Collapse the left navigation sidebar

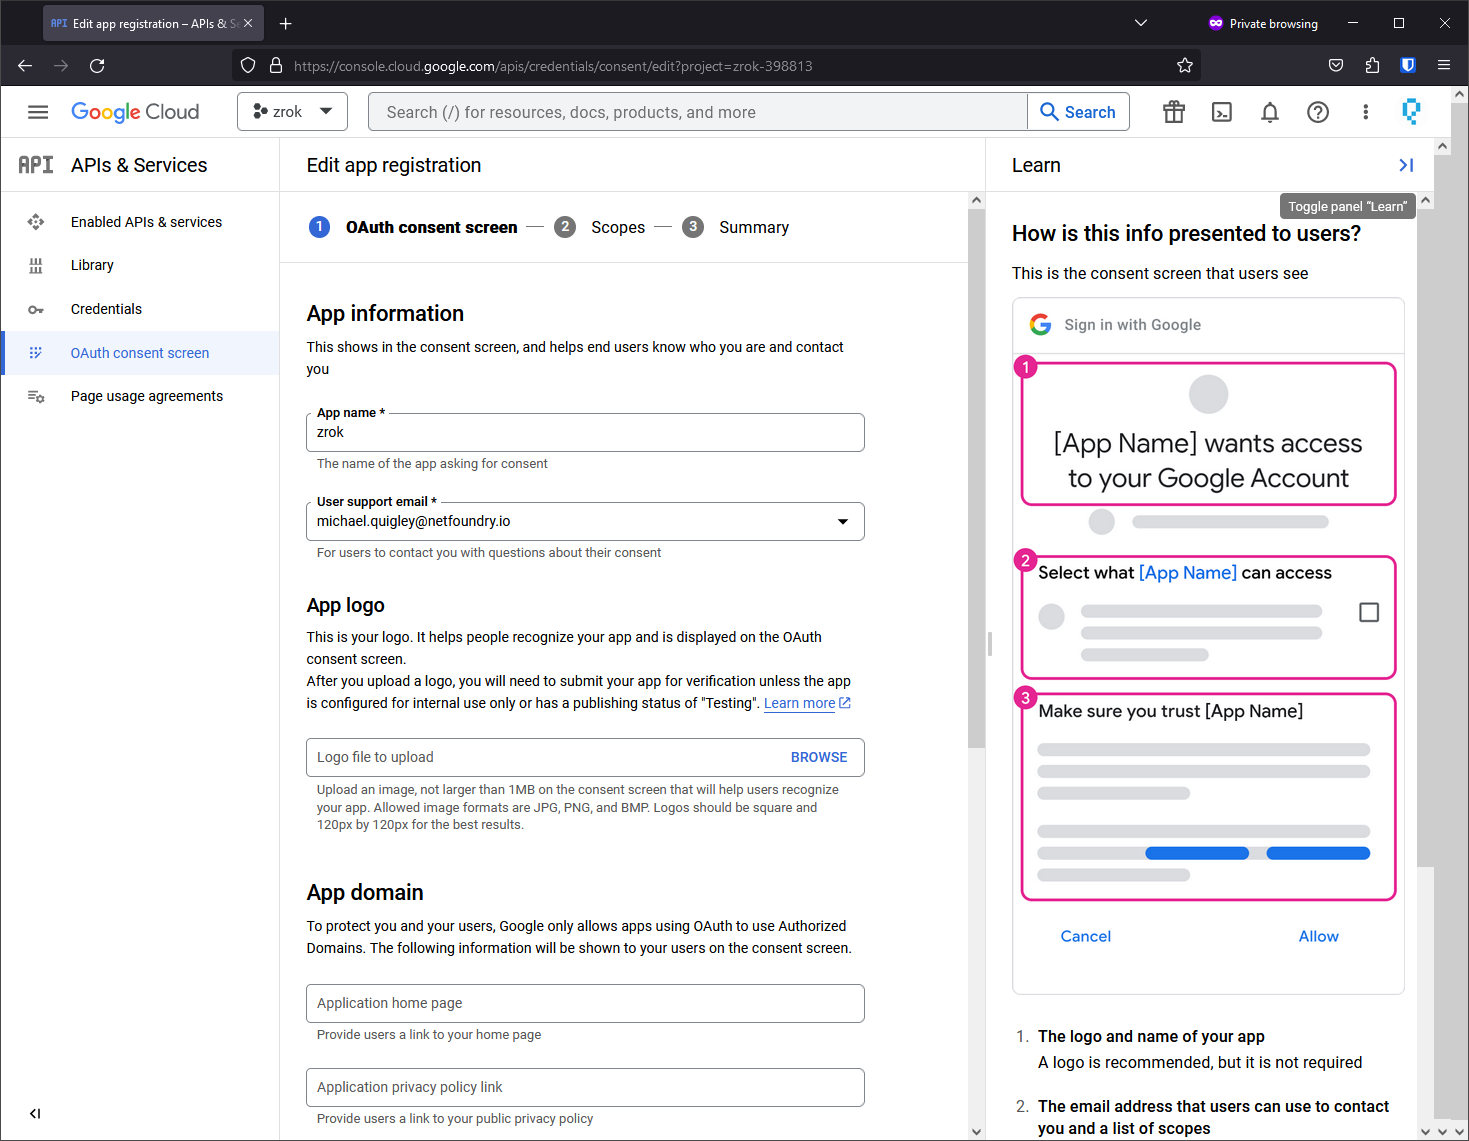coord(35,1113)
